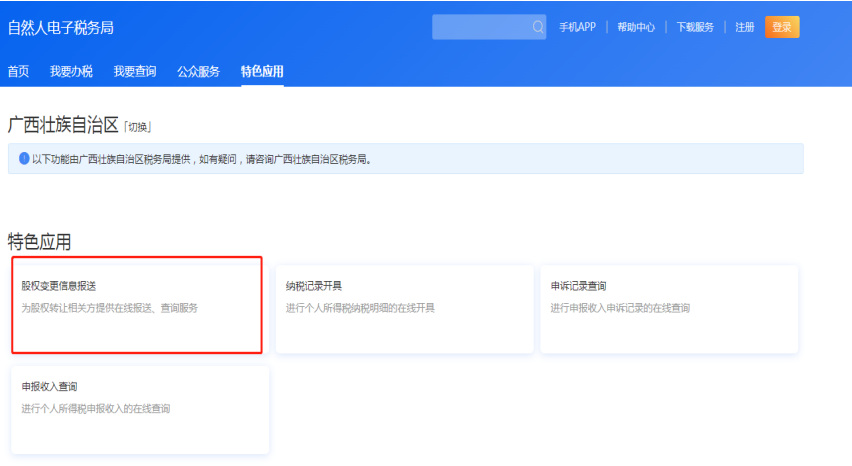This screenshot has height=466, width=852.
Task: Type in the top search box
Action: (x=482, y=27)
